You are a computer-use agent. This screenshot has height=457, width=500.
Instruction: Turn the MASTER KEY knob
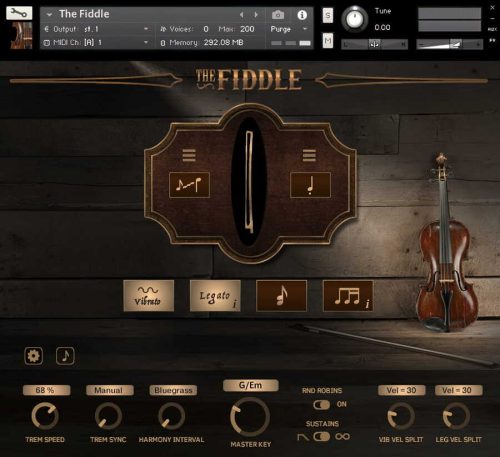(250, 417)
